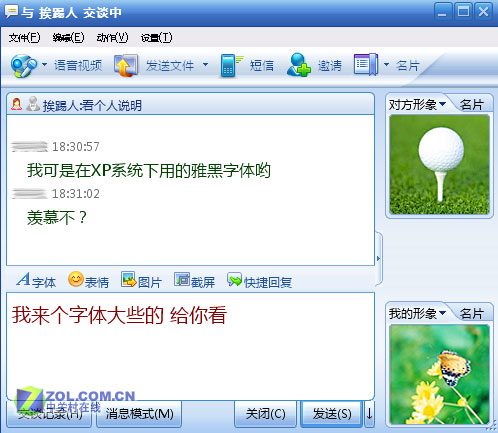Open the 编辑(E) menu
The width and height of the screenshot is (498, 433).
(x=68, y=38)
